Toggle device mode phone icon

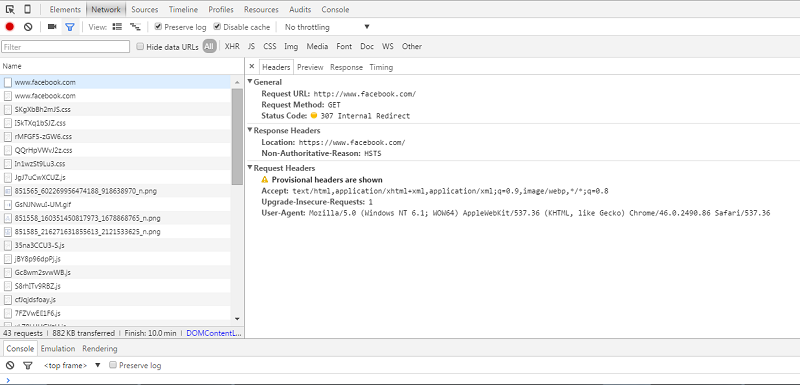click(x=28, y=9)
